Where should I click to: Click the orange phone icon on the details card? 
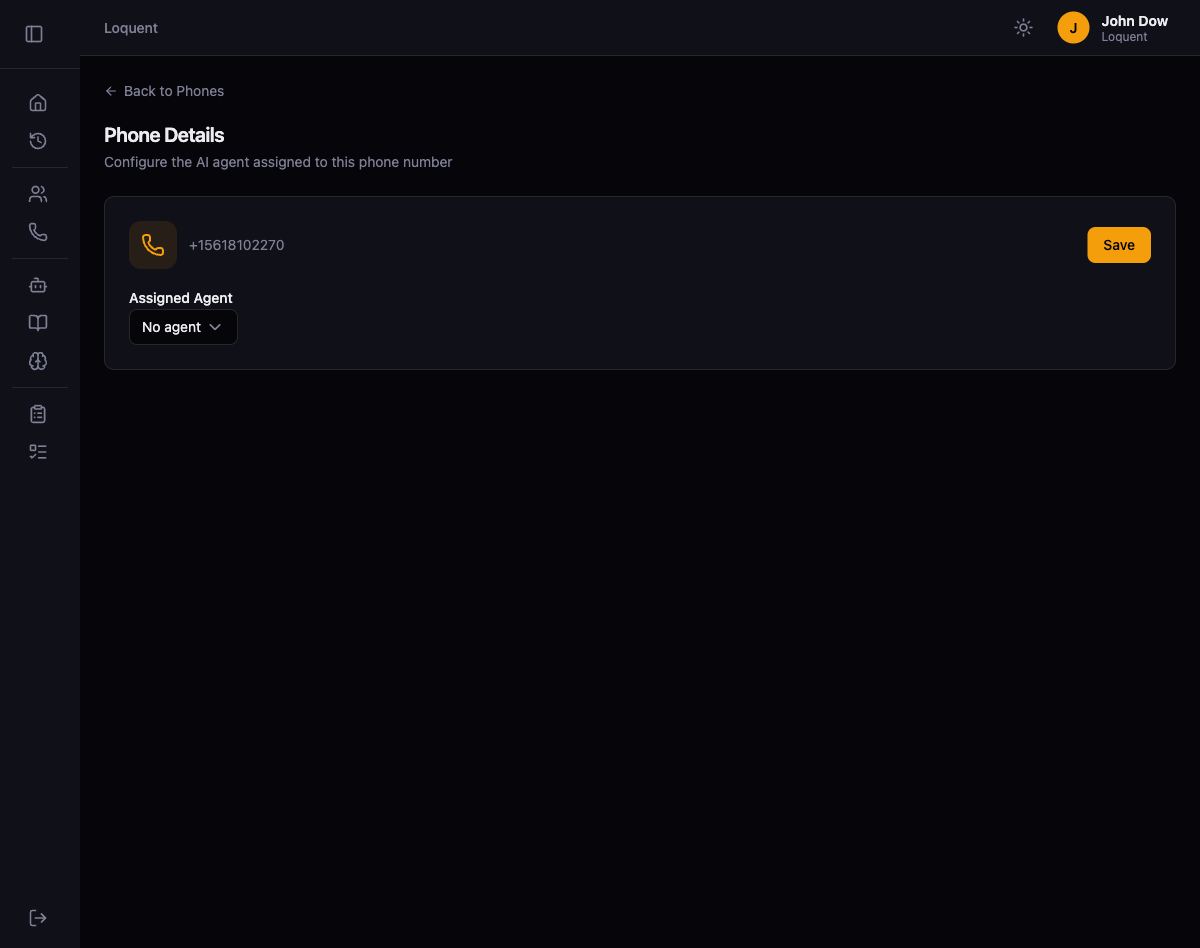point(153,244)
